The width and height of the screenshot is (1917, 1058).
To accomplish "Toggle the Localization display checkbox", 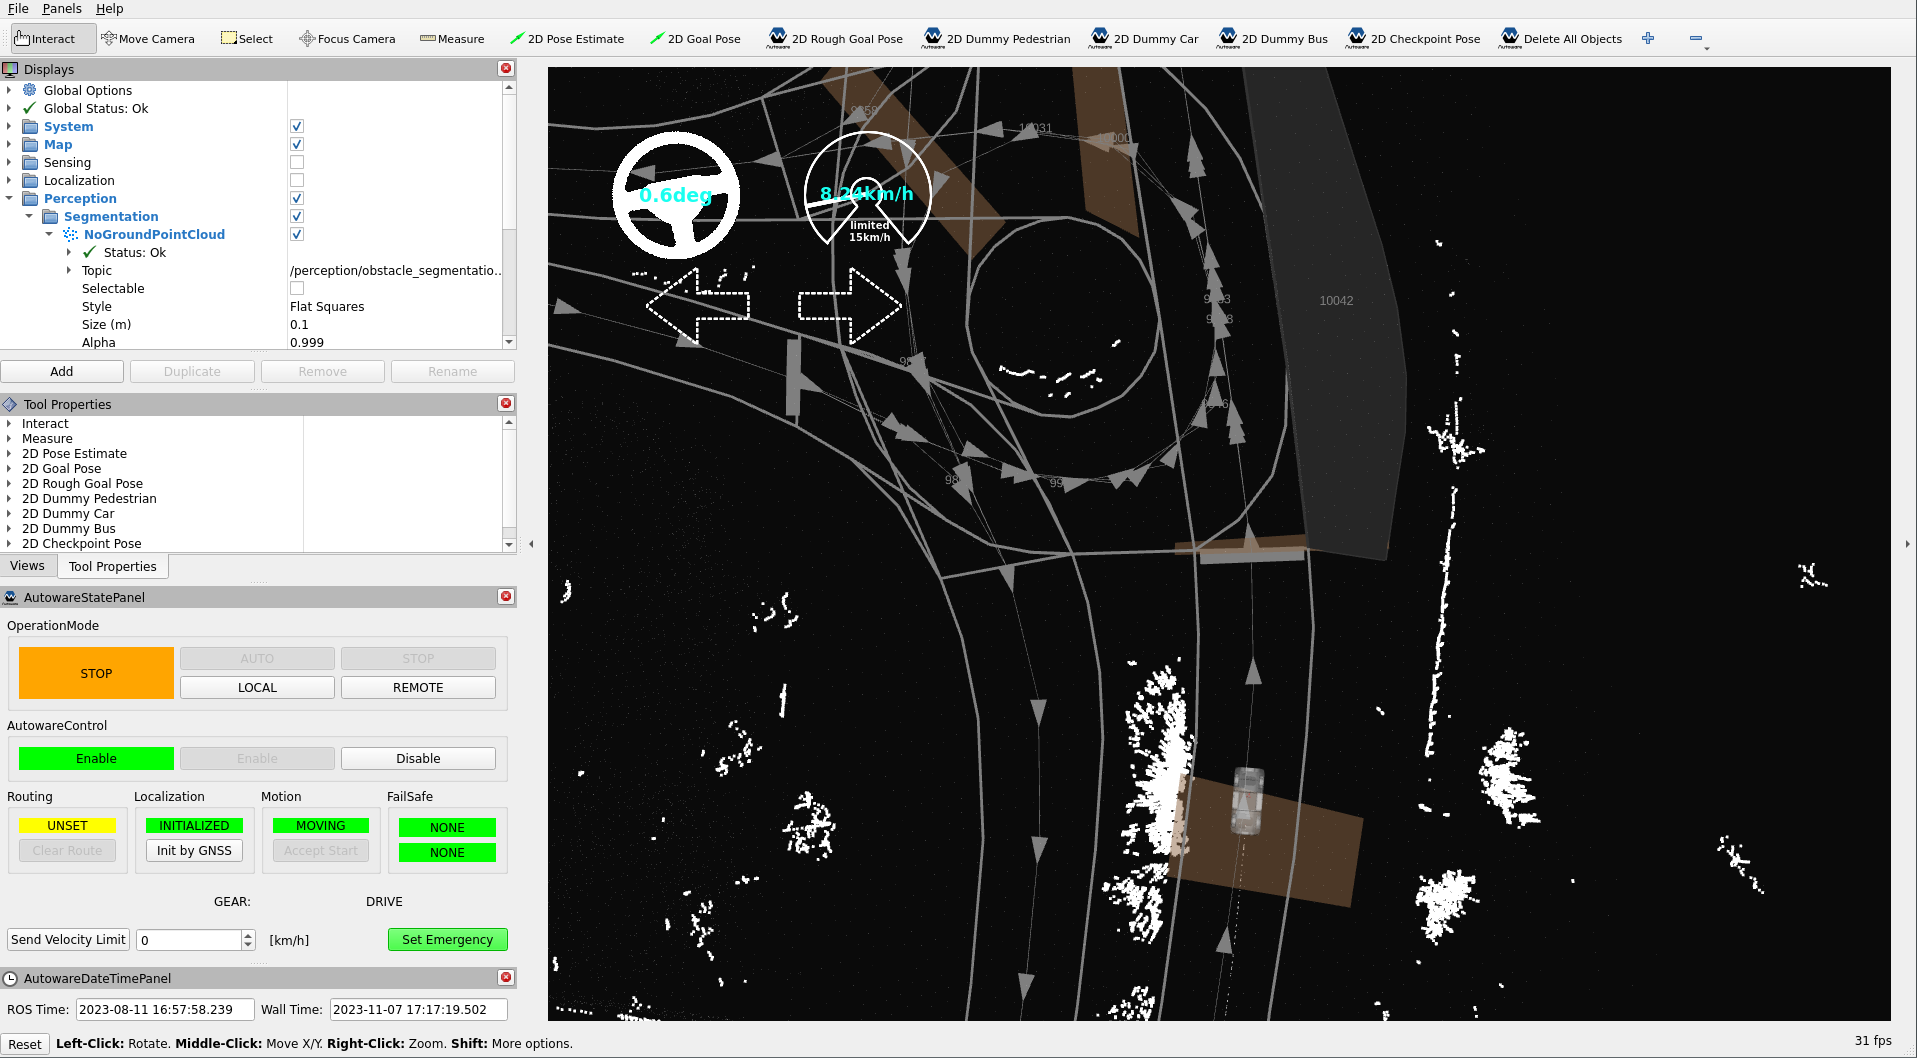I will pyautogui.click(x=297, y=181).
